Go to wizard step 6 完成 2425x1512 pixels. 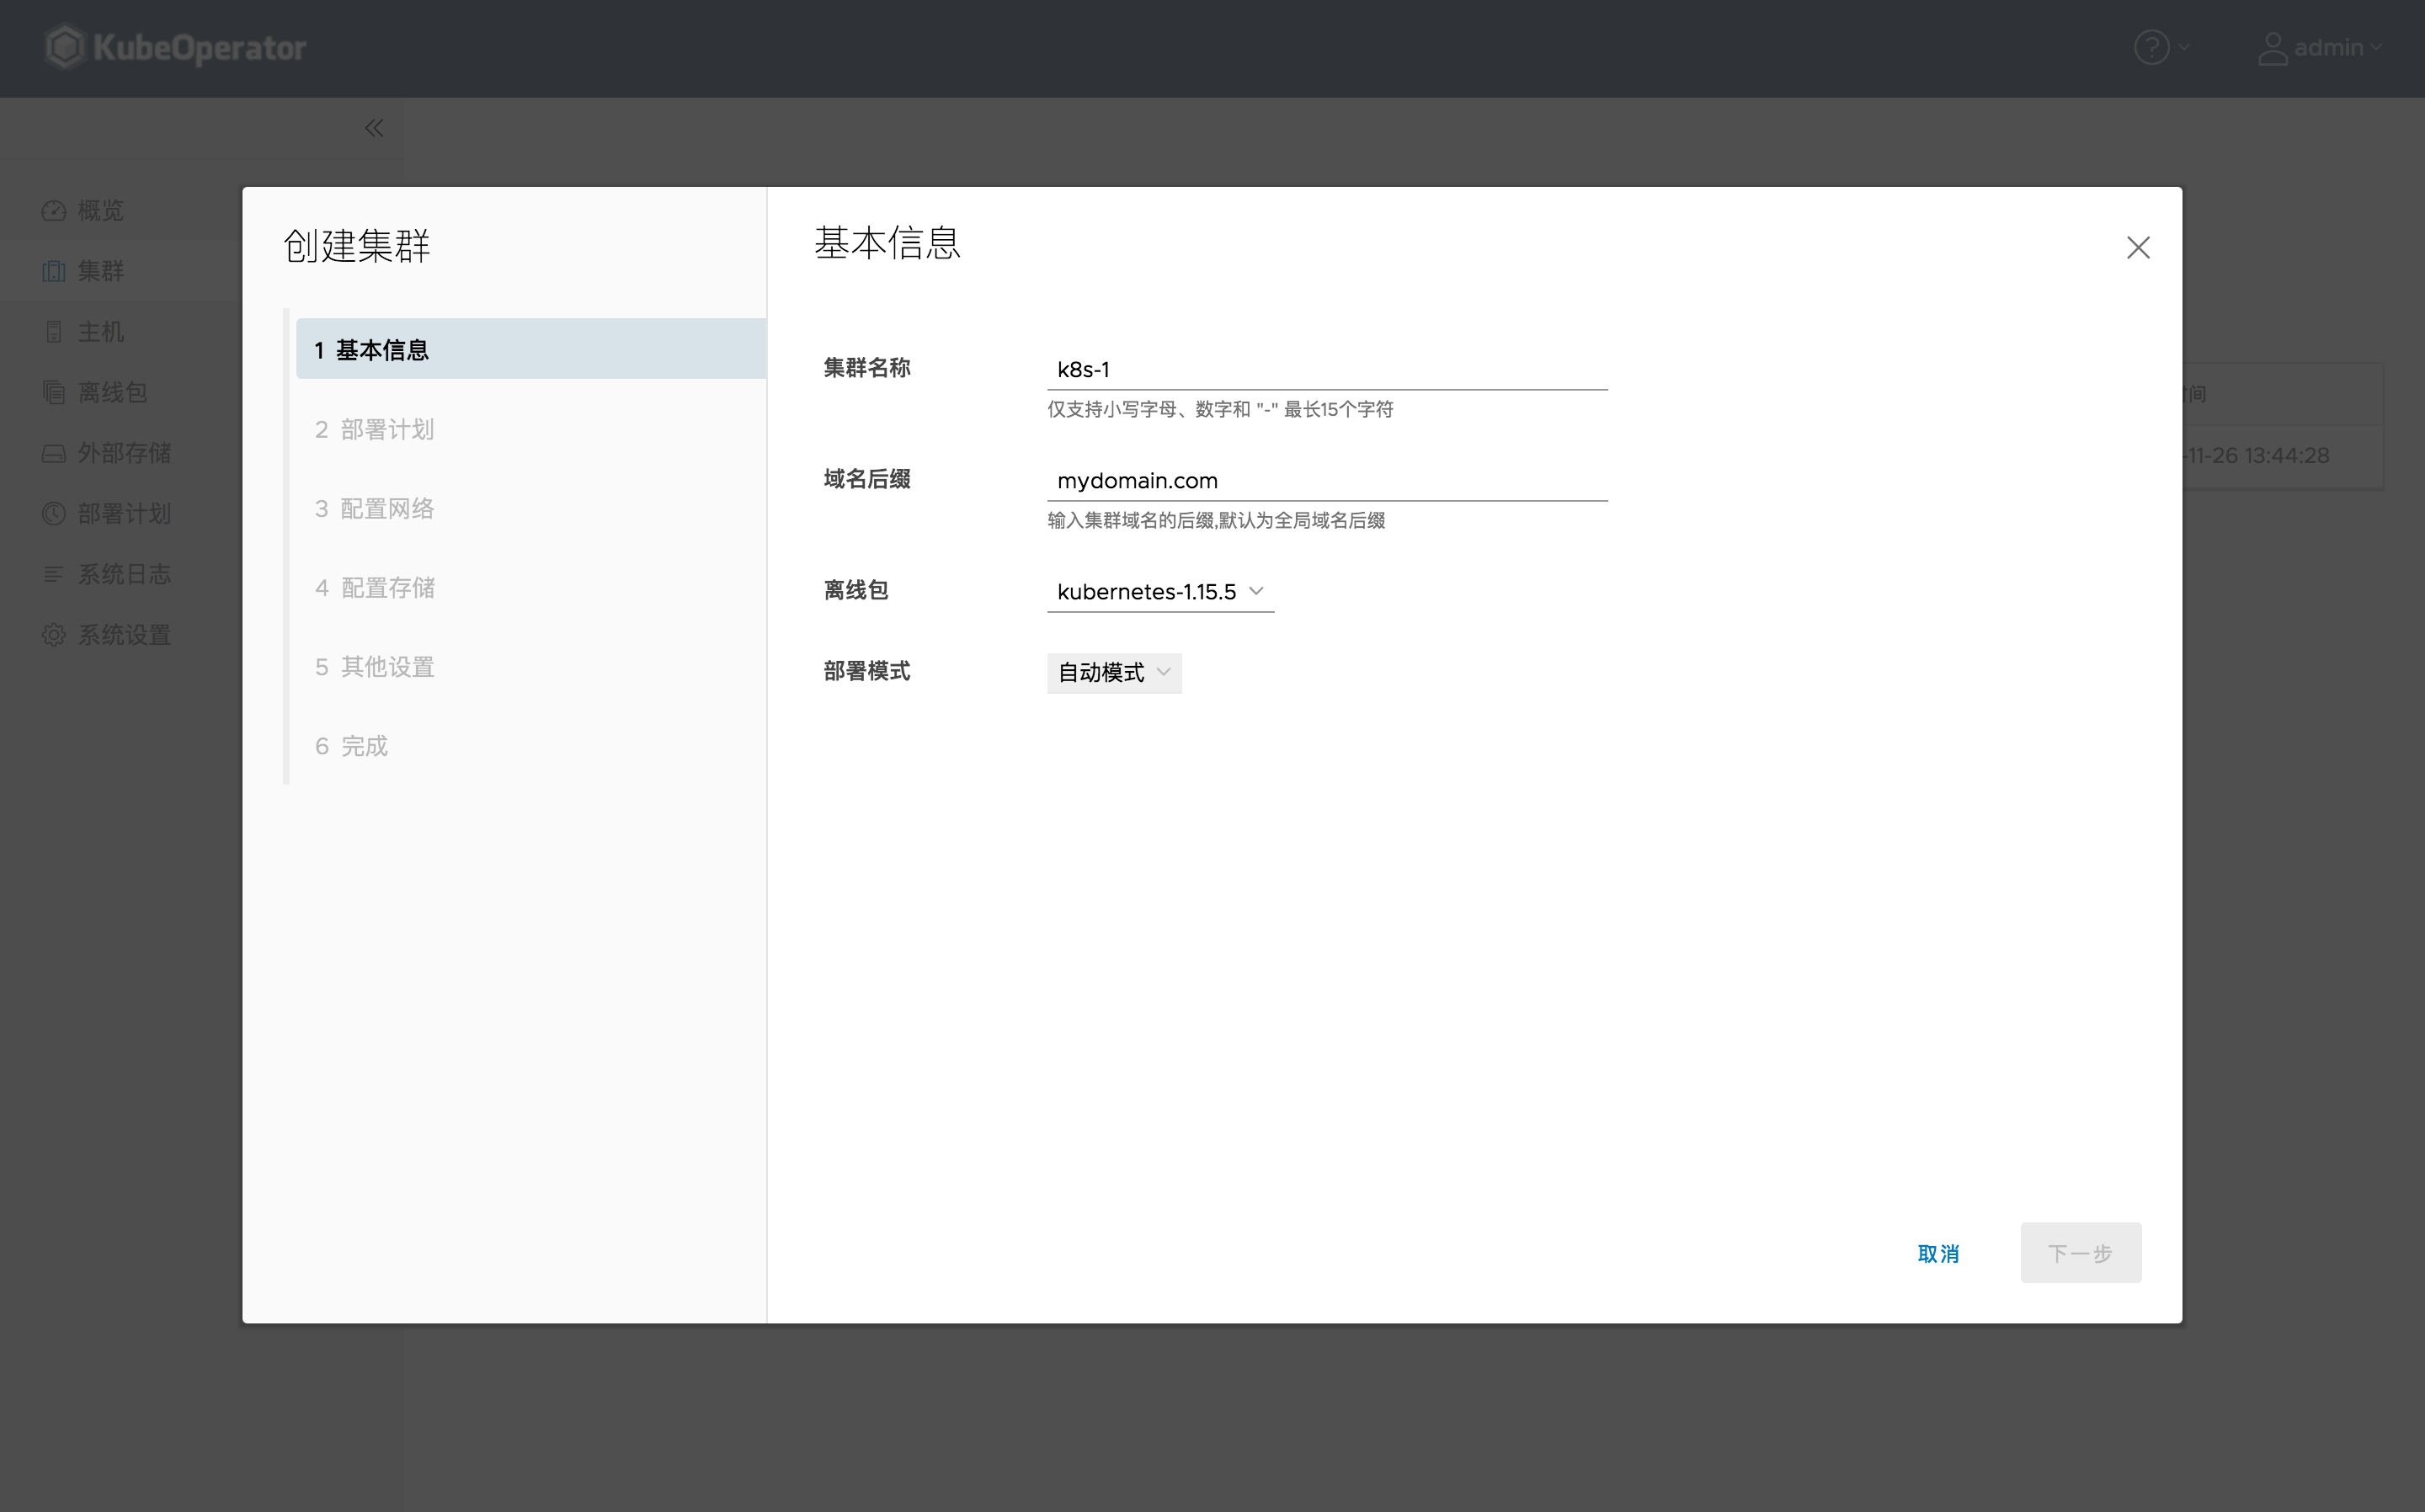click(531, 745)
